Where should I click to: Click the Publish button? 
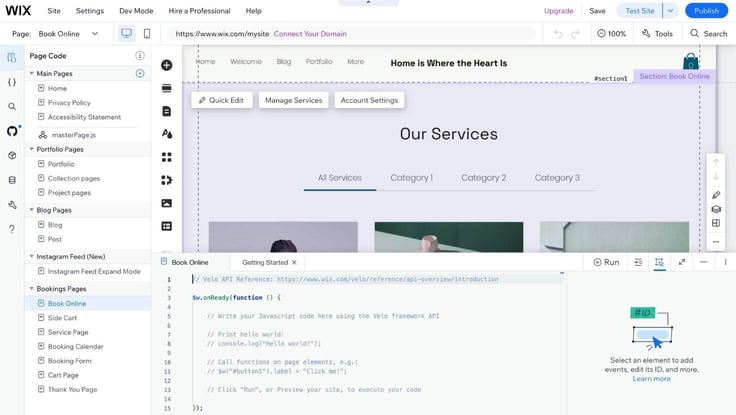(706, 11)
